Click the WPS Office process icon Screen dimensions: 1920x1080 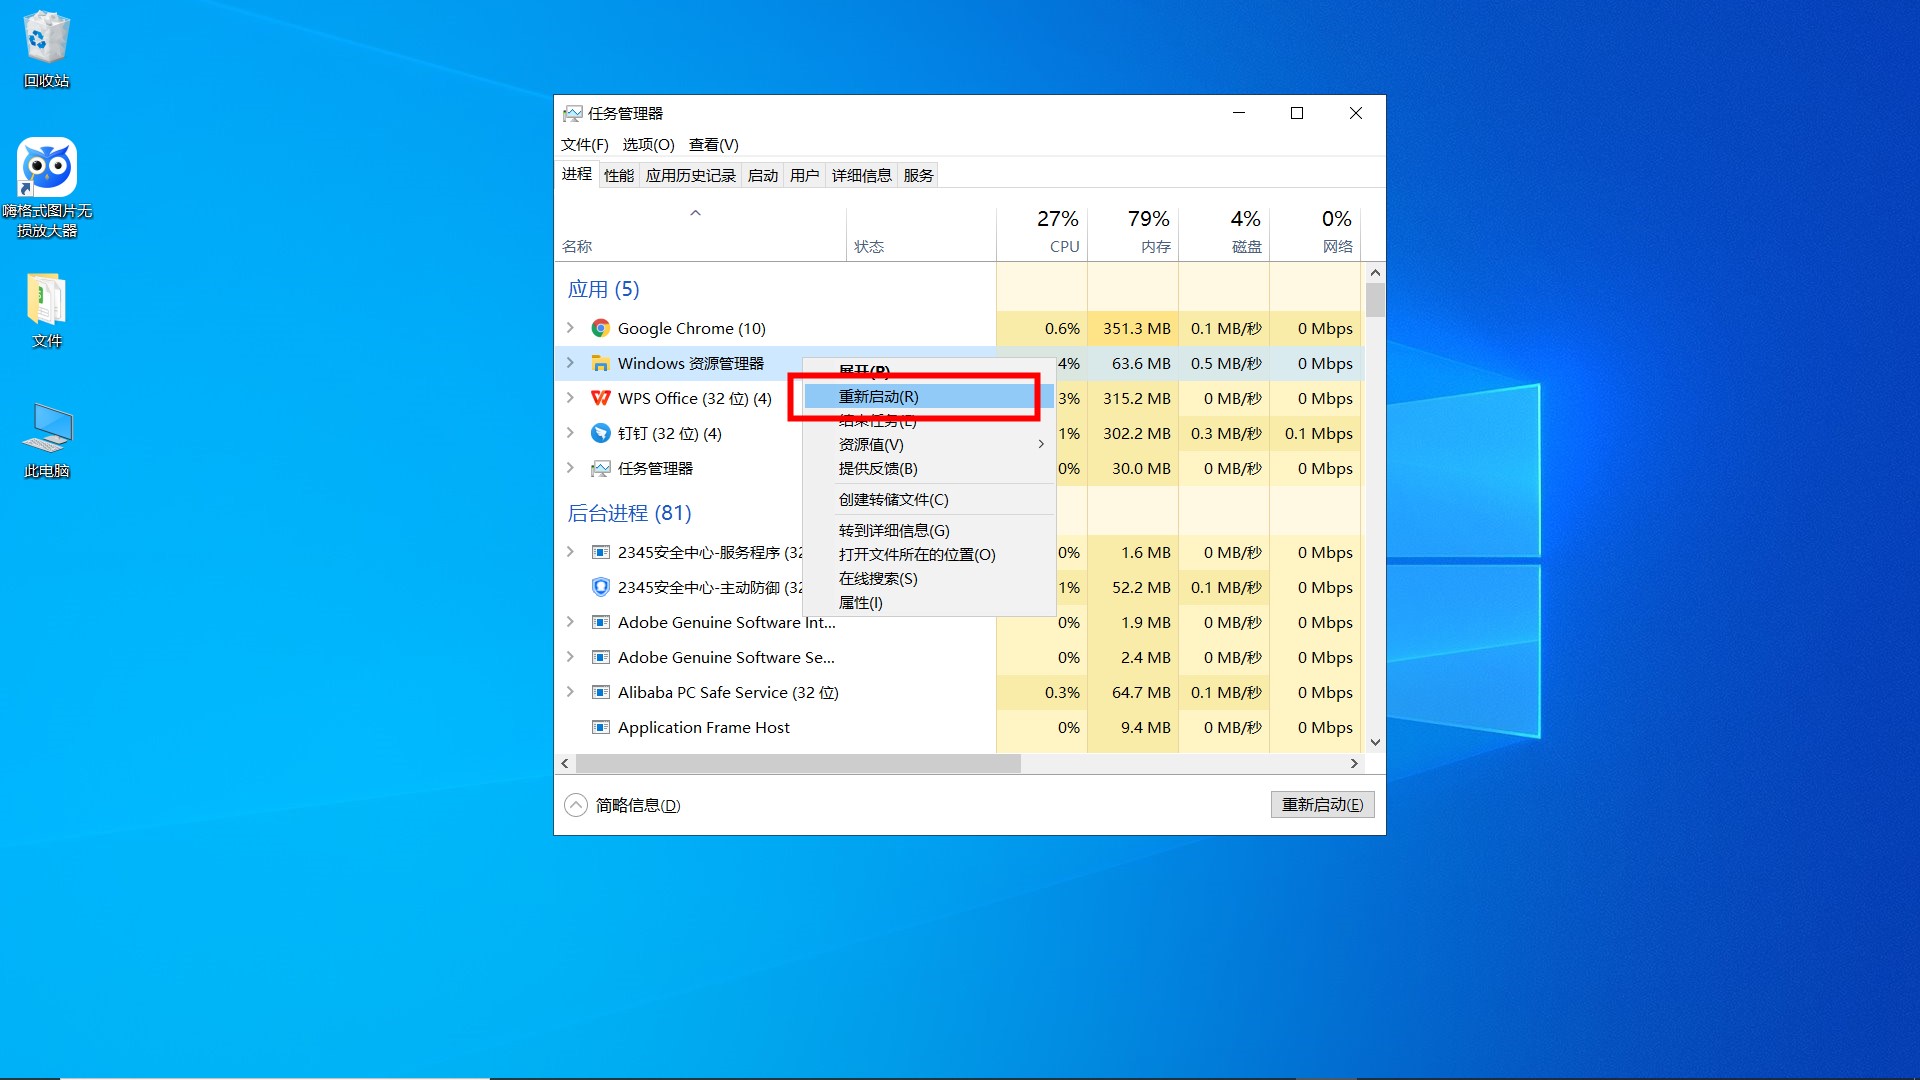[x=600, y=398]
